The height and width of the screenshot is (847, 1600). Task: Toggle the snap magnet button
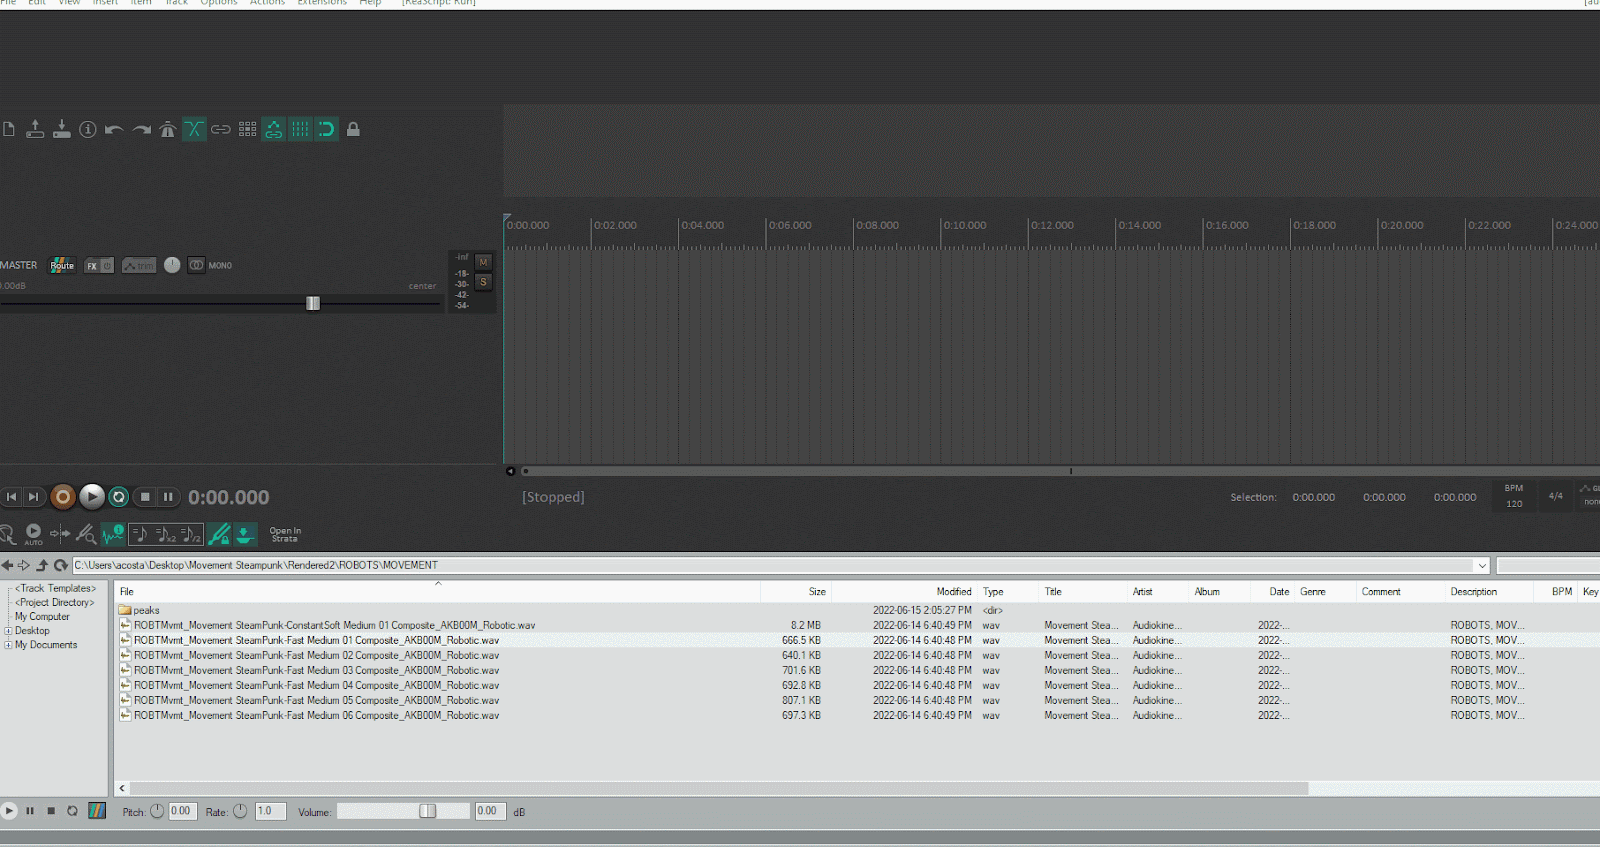point(326,129)
